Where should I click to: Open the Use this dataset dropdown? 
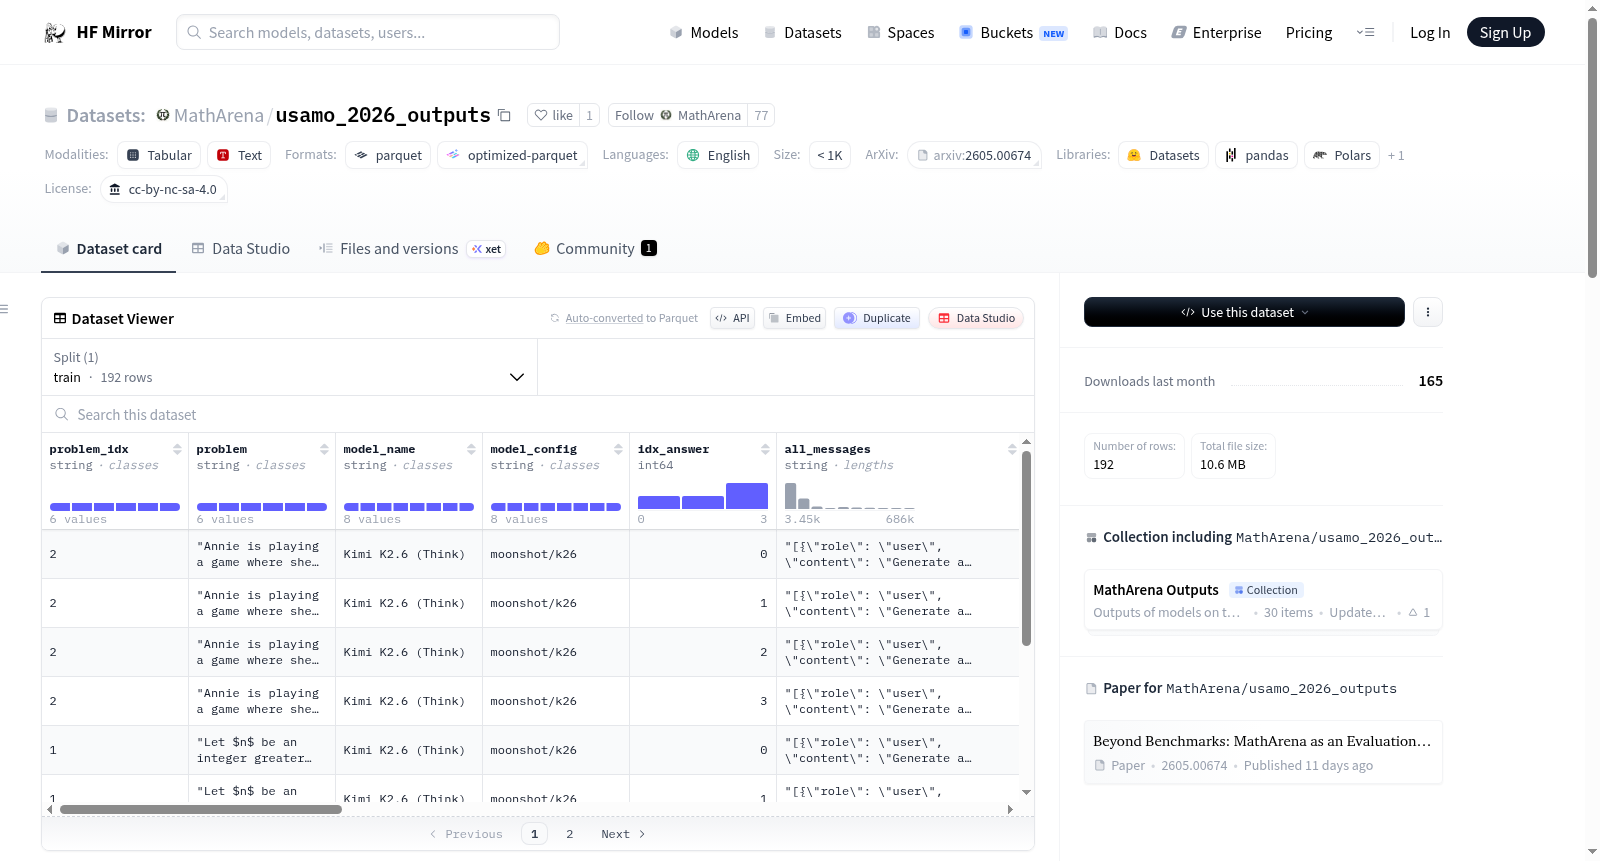(x=1244, y=312)
